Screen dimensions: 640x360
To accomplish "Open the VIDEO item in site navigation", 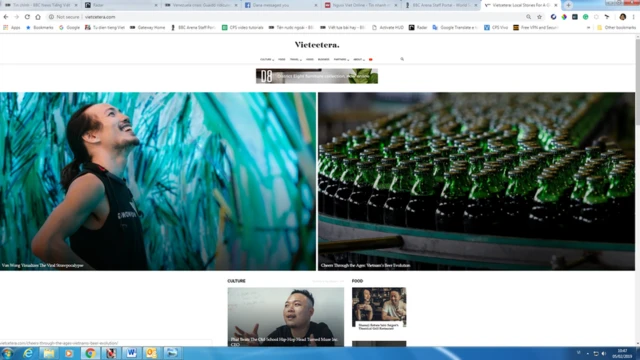I will (310, 60).
